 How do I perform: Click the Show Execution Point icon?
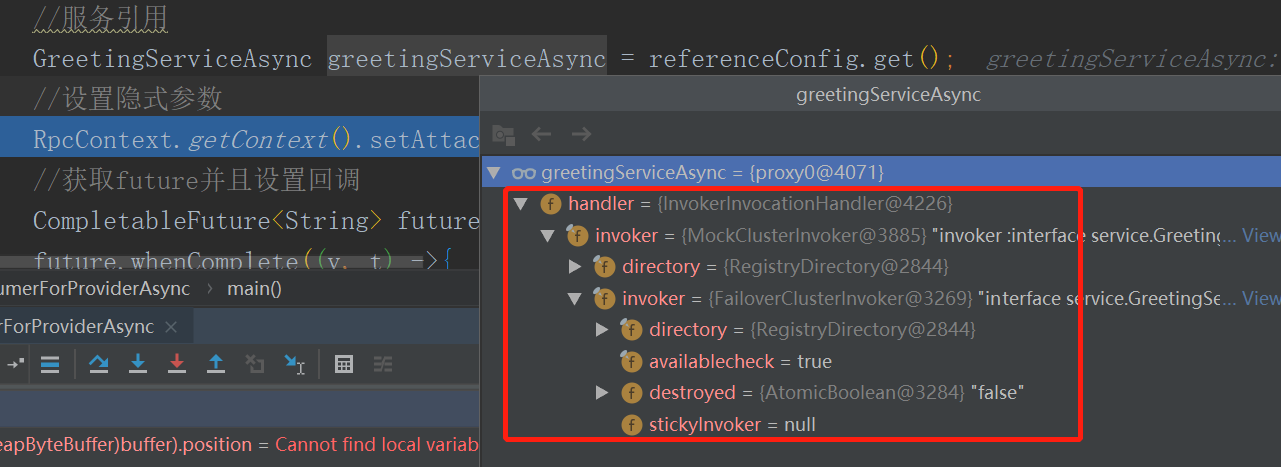(49, 364)
